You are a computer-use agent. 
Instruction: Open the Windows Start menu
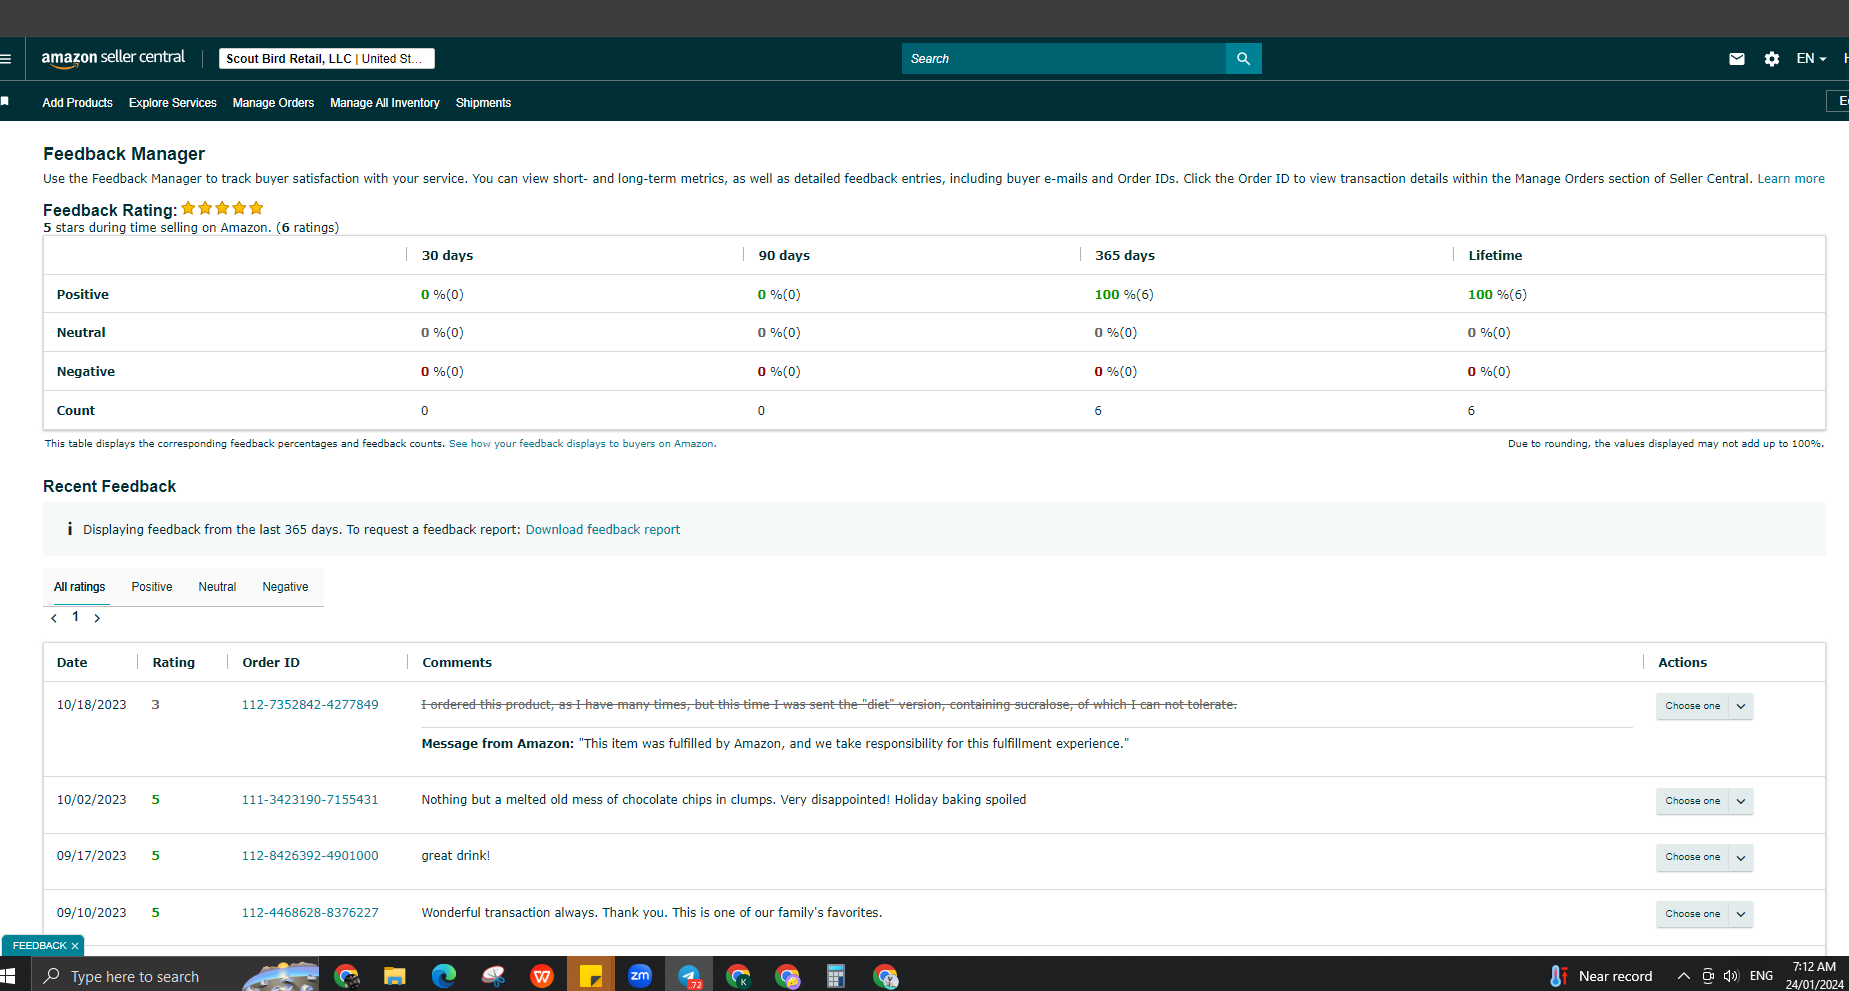pyautogui.click(x=8, y=976)
